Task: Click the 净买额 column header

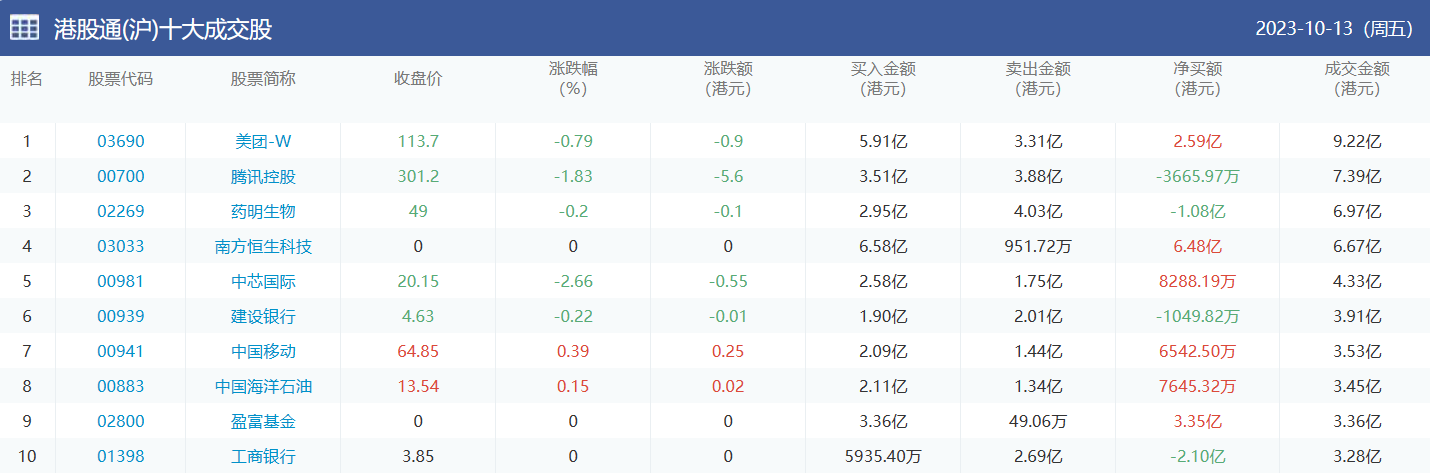Action: pyautogui.click(x=1197, y=79)
